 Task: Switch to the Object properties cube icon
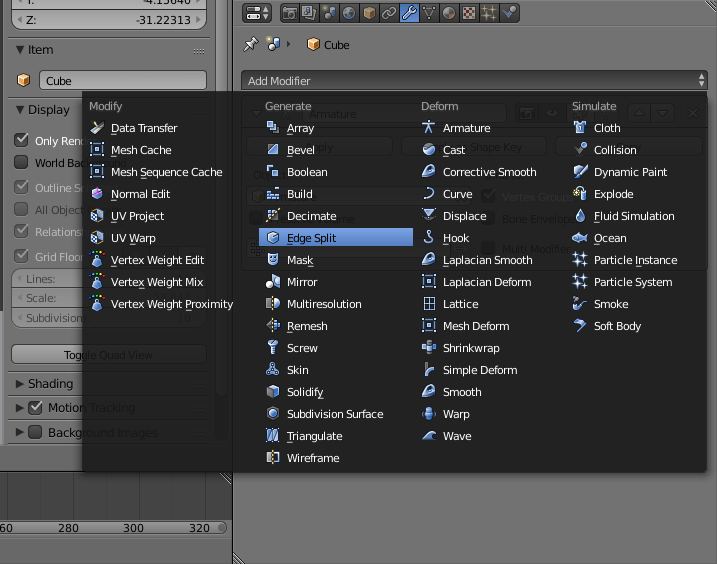[369, 13]
